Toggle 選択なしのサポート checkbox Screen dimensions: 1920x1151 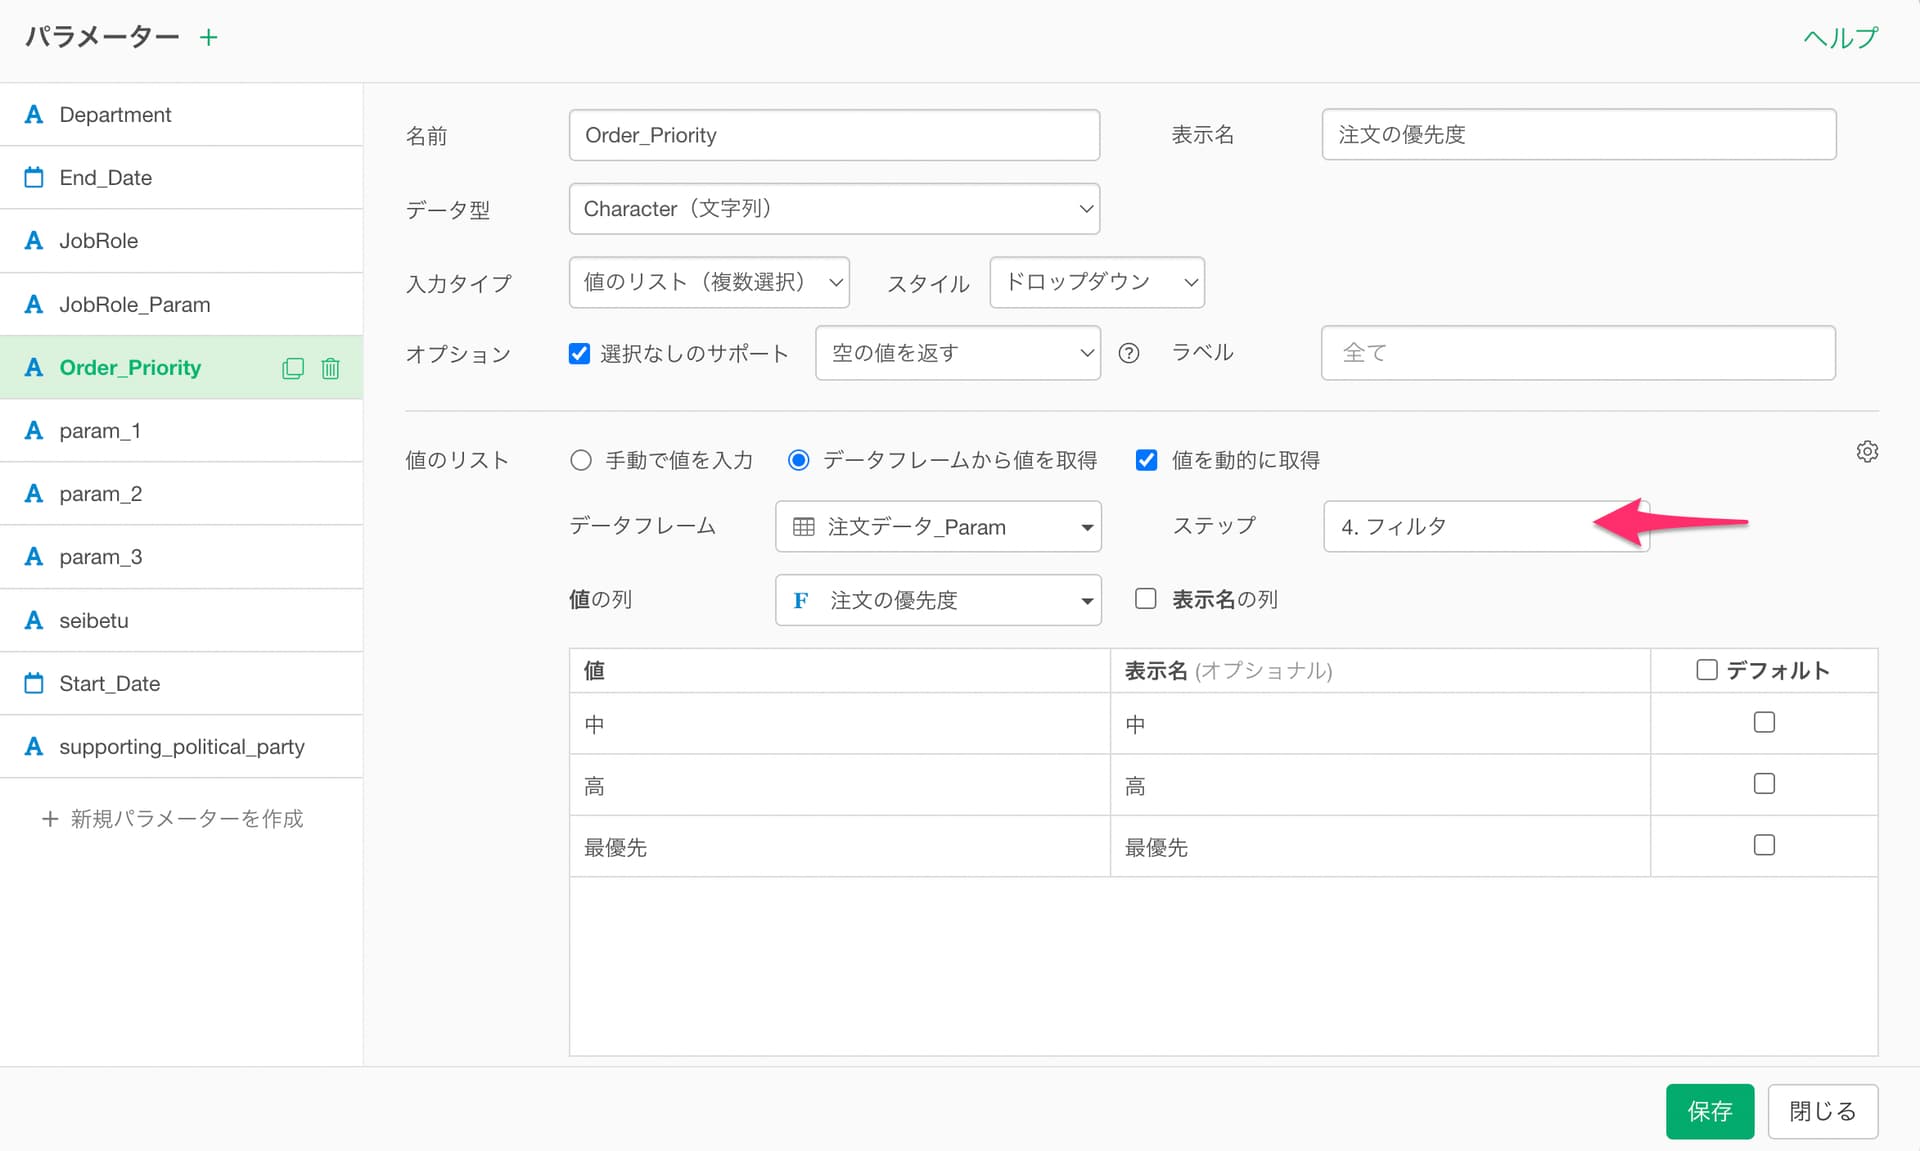(x=579, y=353)
